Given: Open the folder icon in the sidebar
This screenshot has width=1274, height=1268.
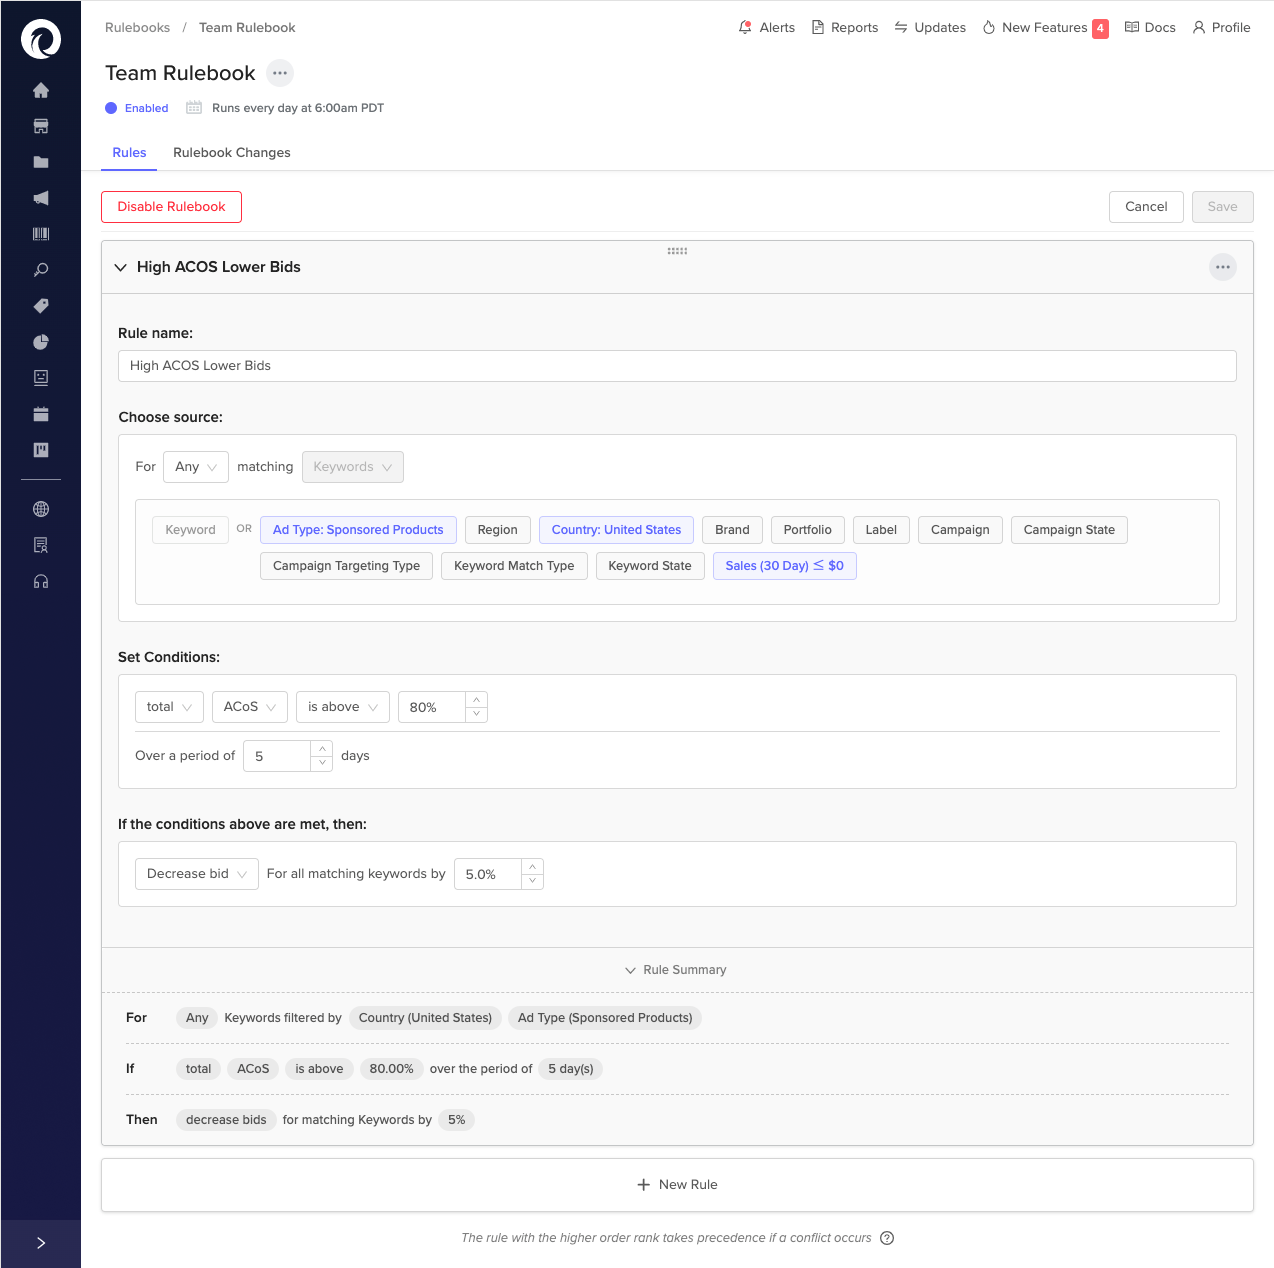Looking at the screenshot, I should (41, 162).
